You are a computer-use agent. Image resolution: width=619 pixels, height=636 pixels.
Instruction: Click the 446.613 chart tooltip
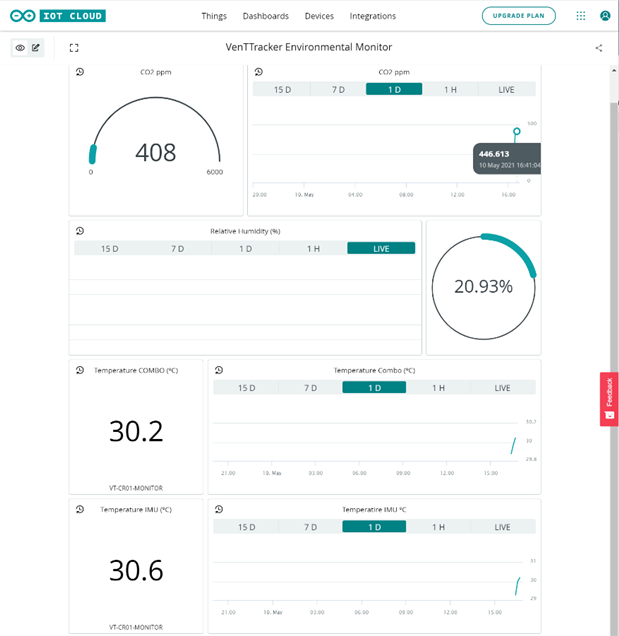coord(507,159)
